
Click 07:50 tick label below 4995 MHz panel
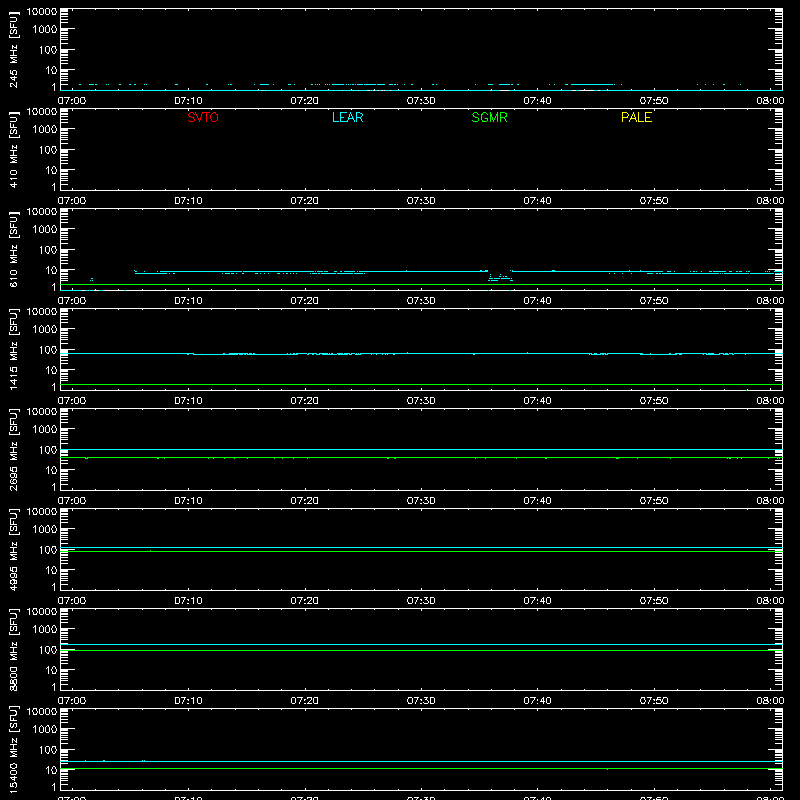tap(654, 601)
